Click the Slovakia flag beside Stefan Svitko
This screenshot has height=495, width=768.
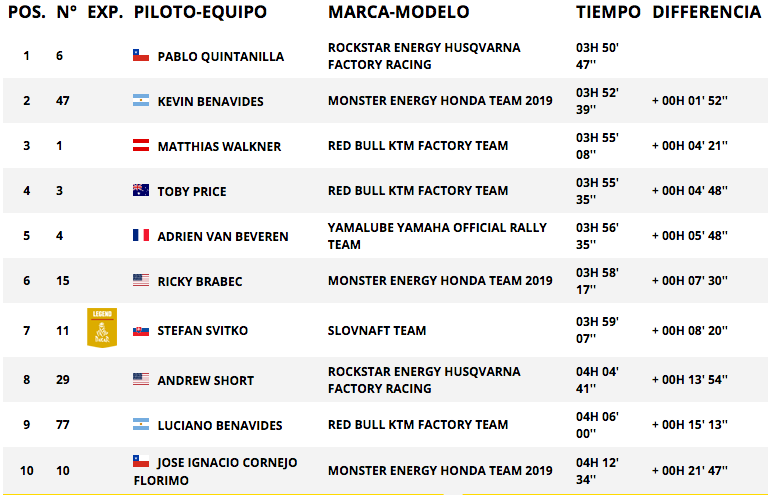[141, 331]
